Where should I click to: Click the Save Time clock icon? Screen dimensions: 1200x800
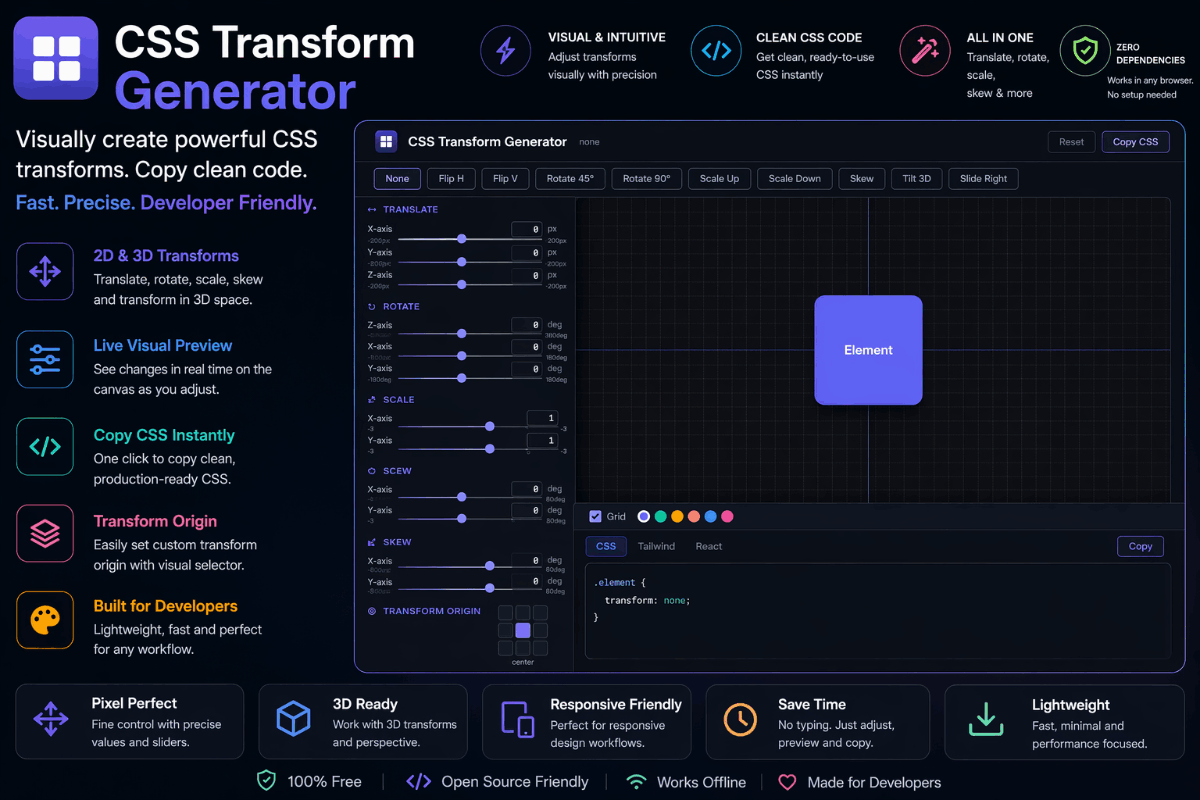click(x=740, y=718)
